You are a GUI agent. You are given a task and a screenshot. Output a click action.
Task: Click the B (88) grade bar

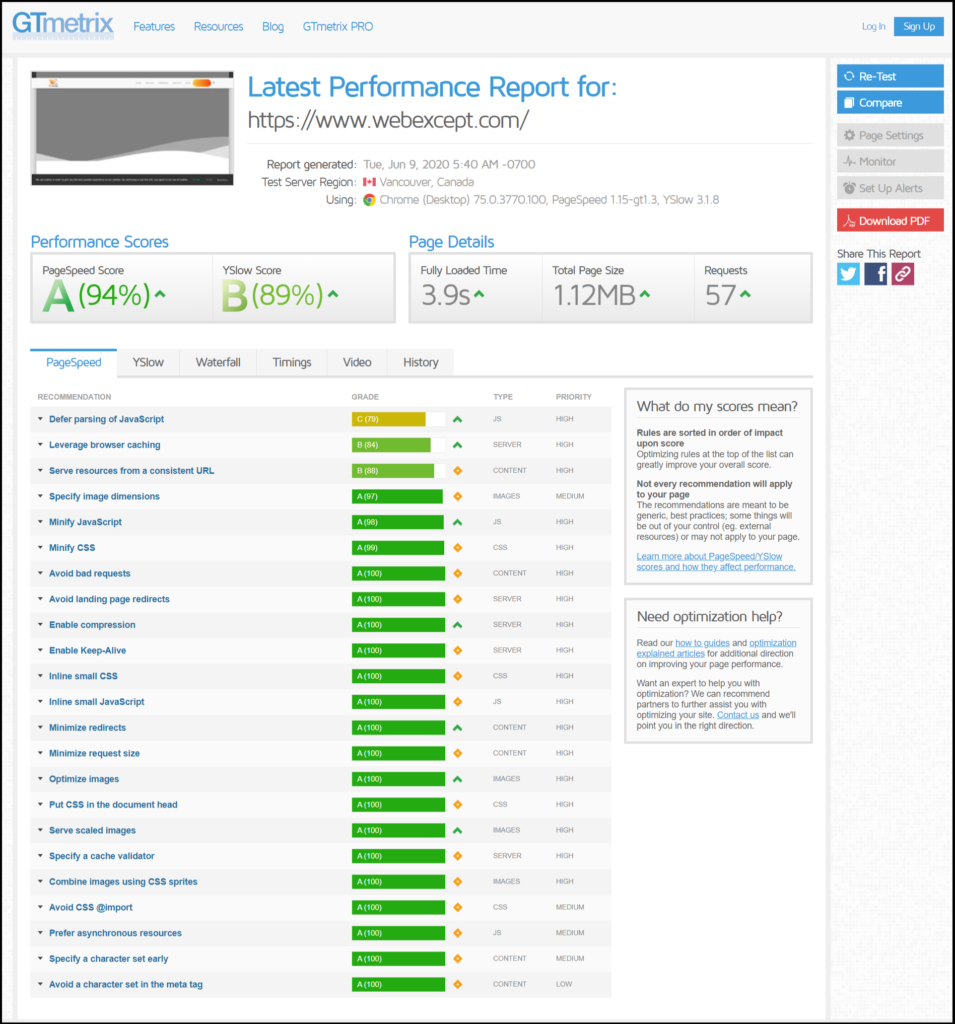click(398, 471)
